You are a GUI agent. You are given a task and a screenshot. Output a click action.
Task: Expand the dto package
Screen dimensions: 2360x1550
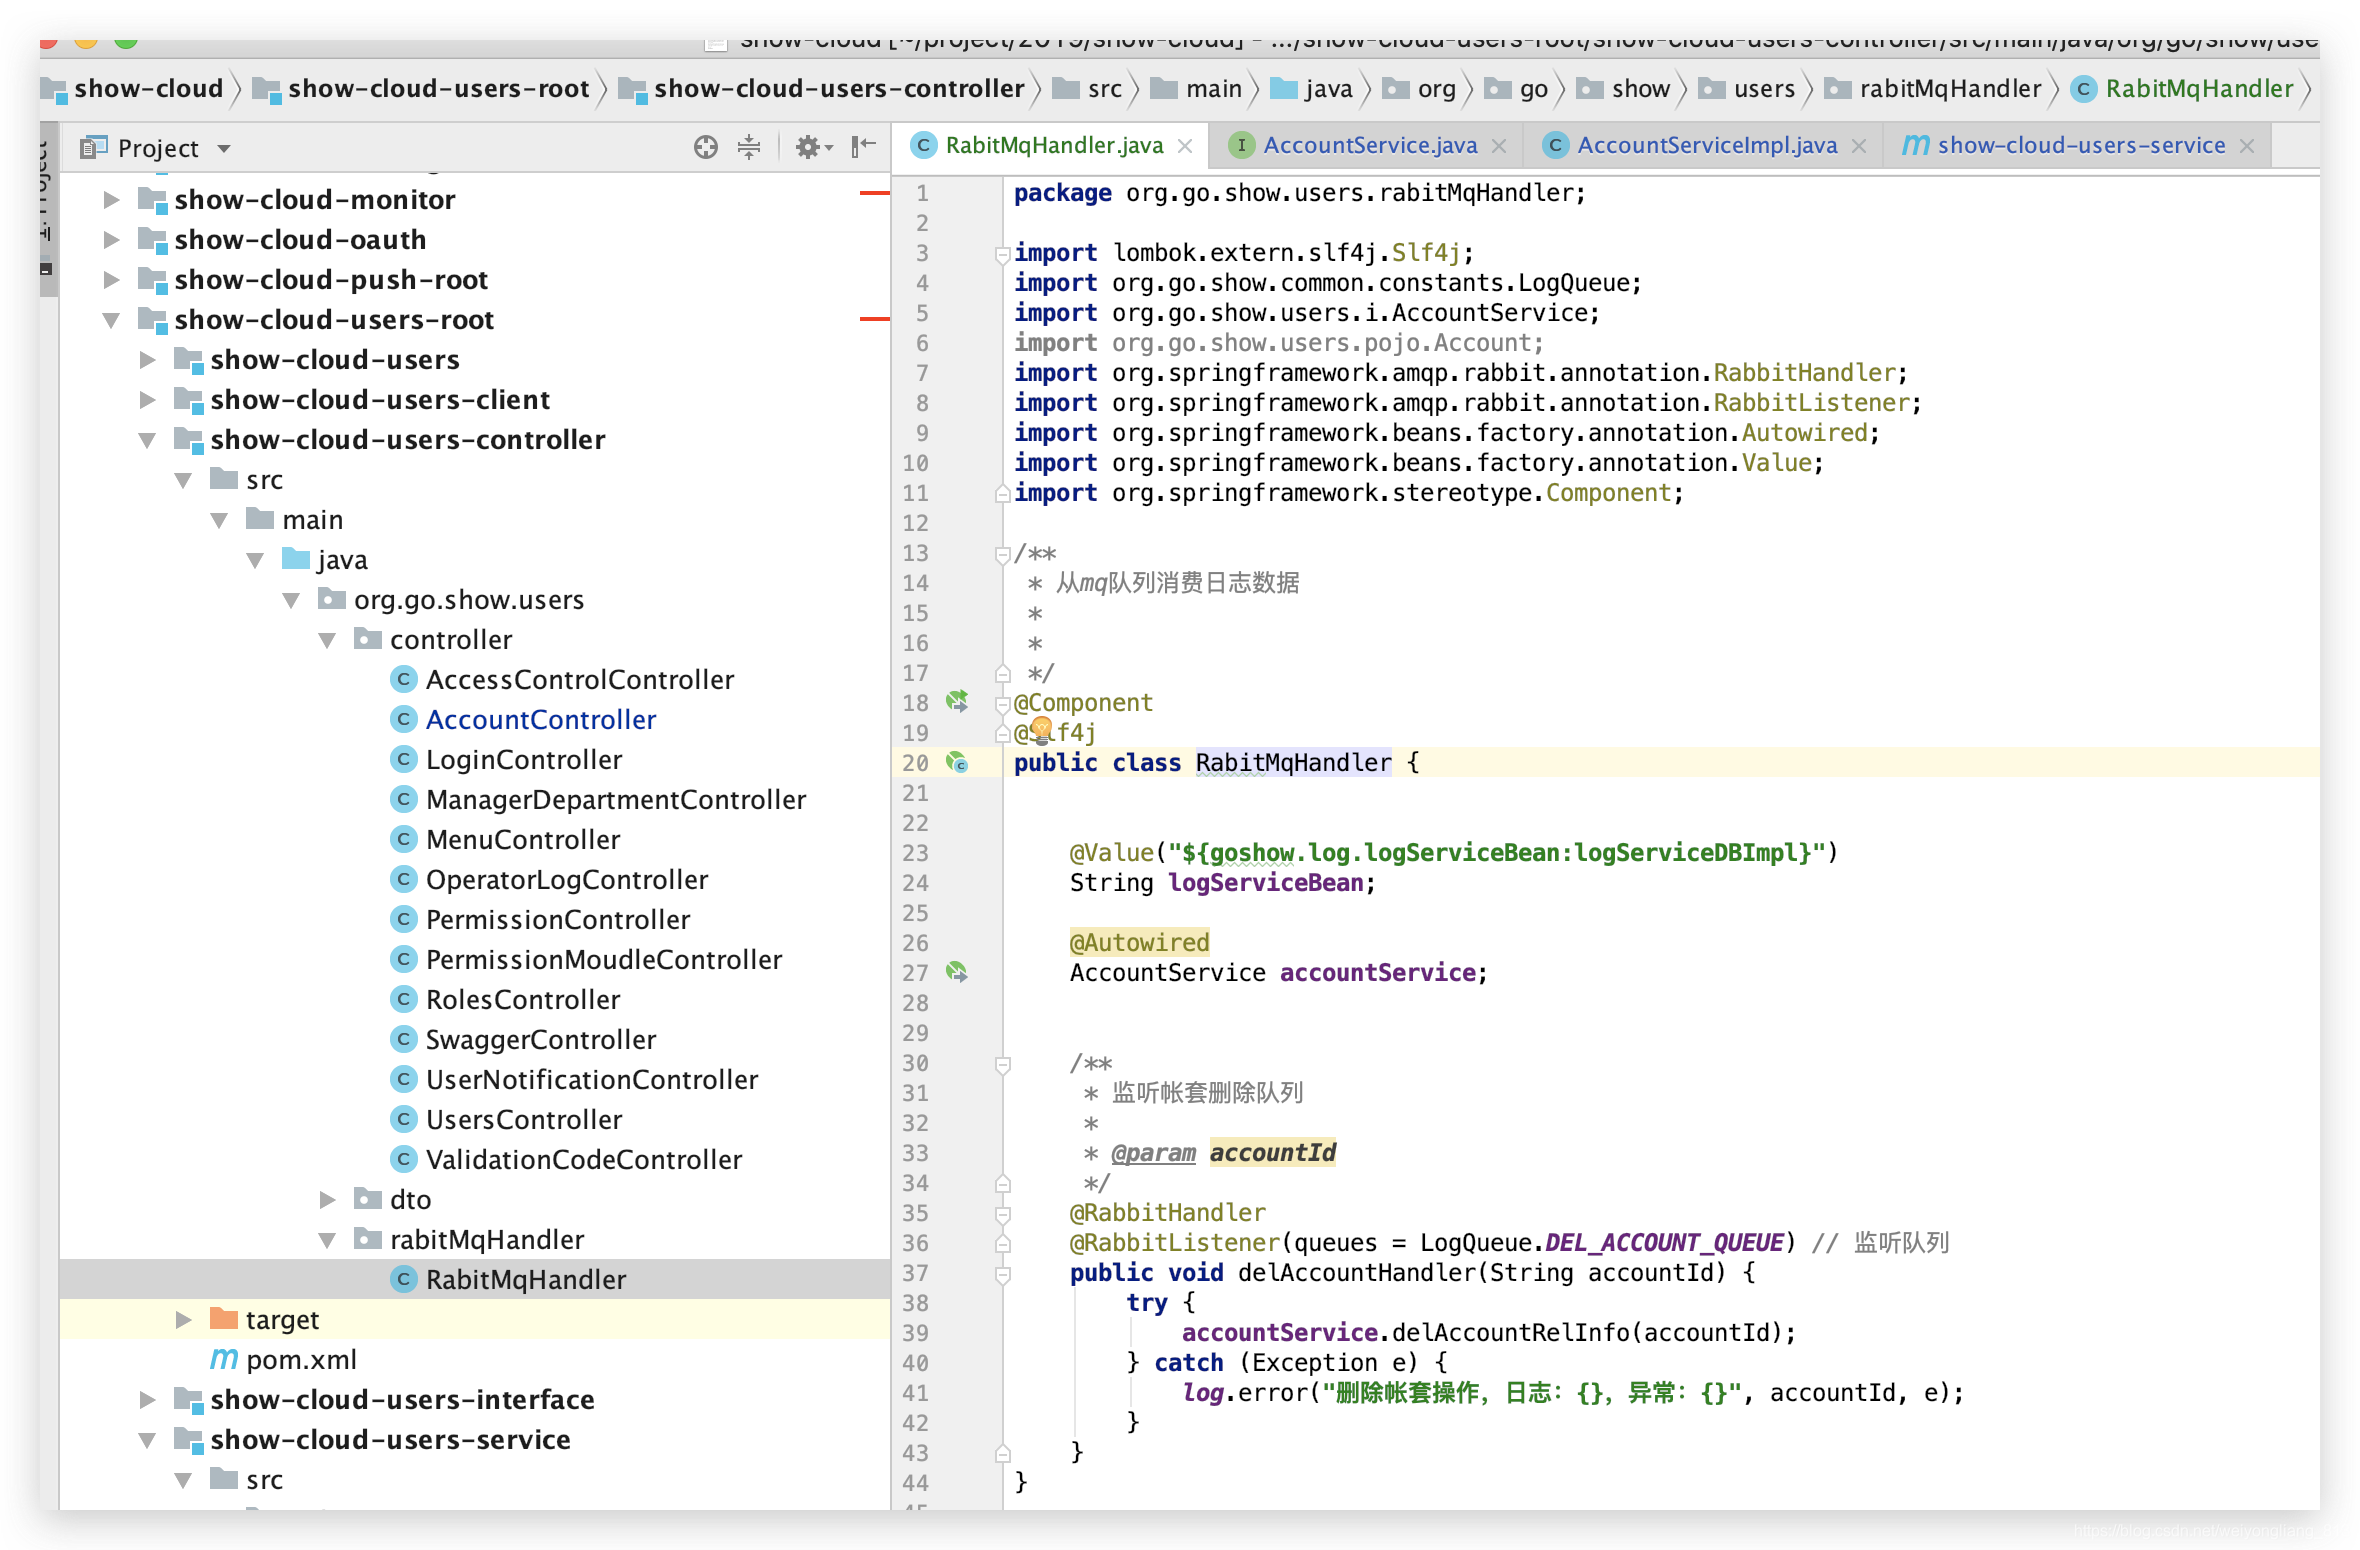pyautogui.click(x=327, y=1200)
